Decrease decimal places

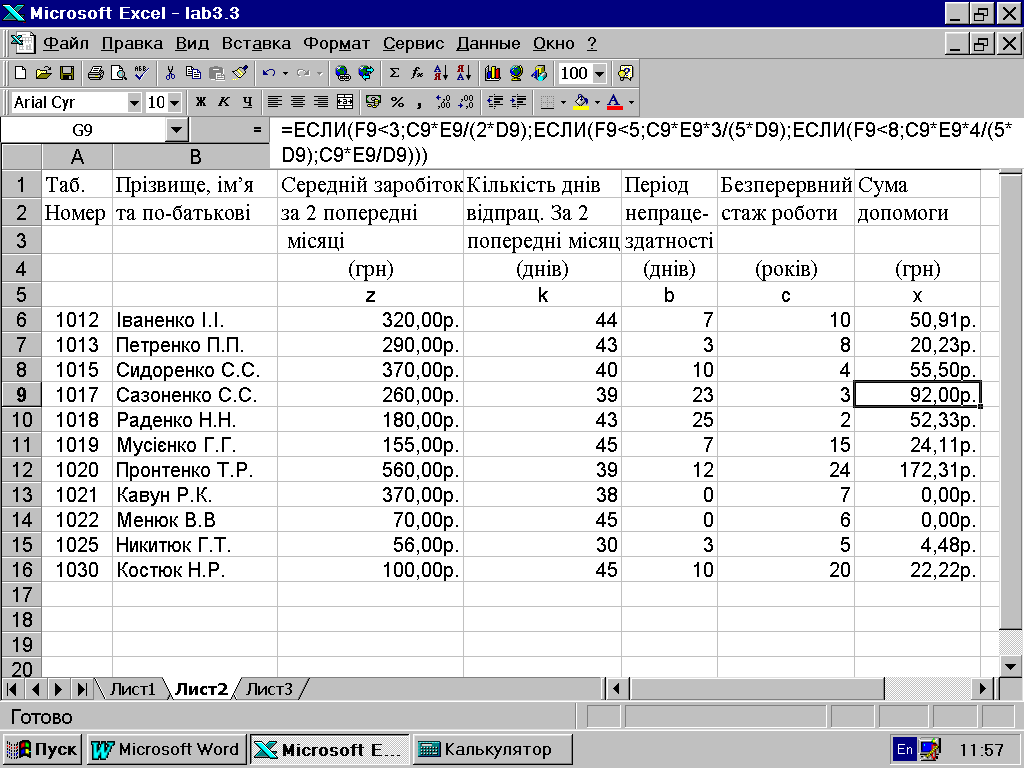[x=466, y=102]
